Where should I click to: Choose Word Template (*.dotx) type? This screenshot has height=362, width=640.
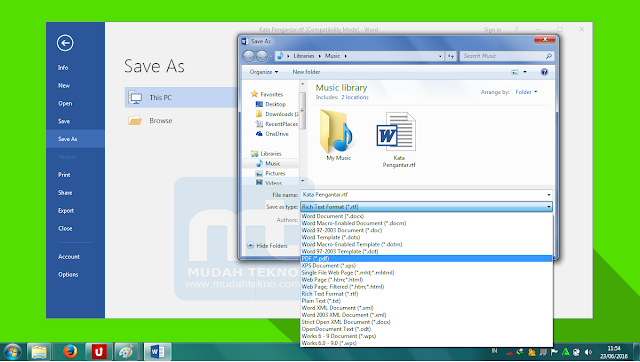(426, 237)
